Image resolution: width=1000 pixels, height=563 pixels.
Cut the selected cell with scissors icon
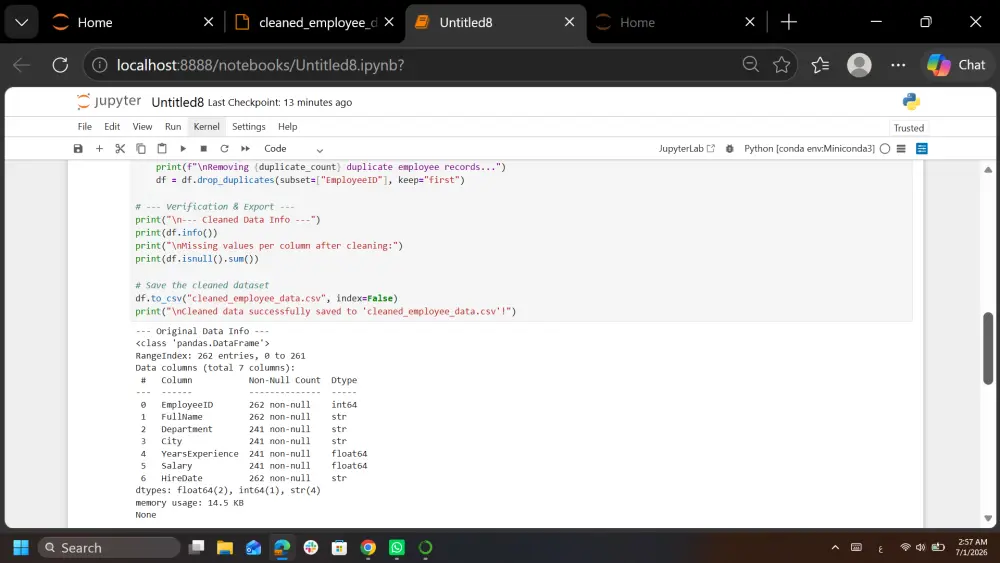coord(120,149)
